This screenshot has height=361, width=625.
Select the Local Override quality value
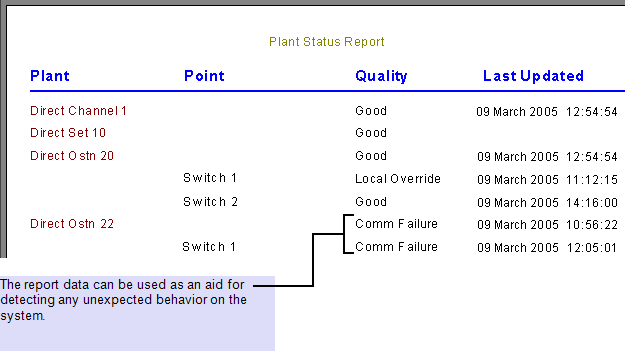tap(398, 179)
